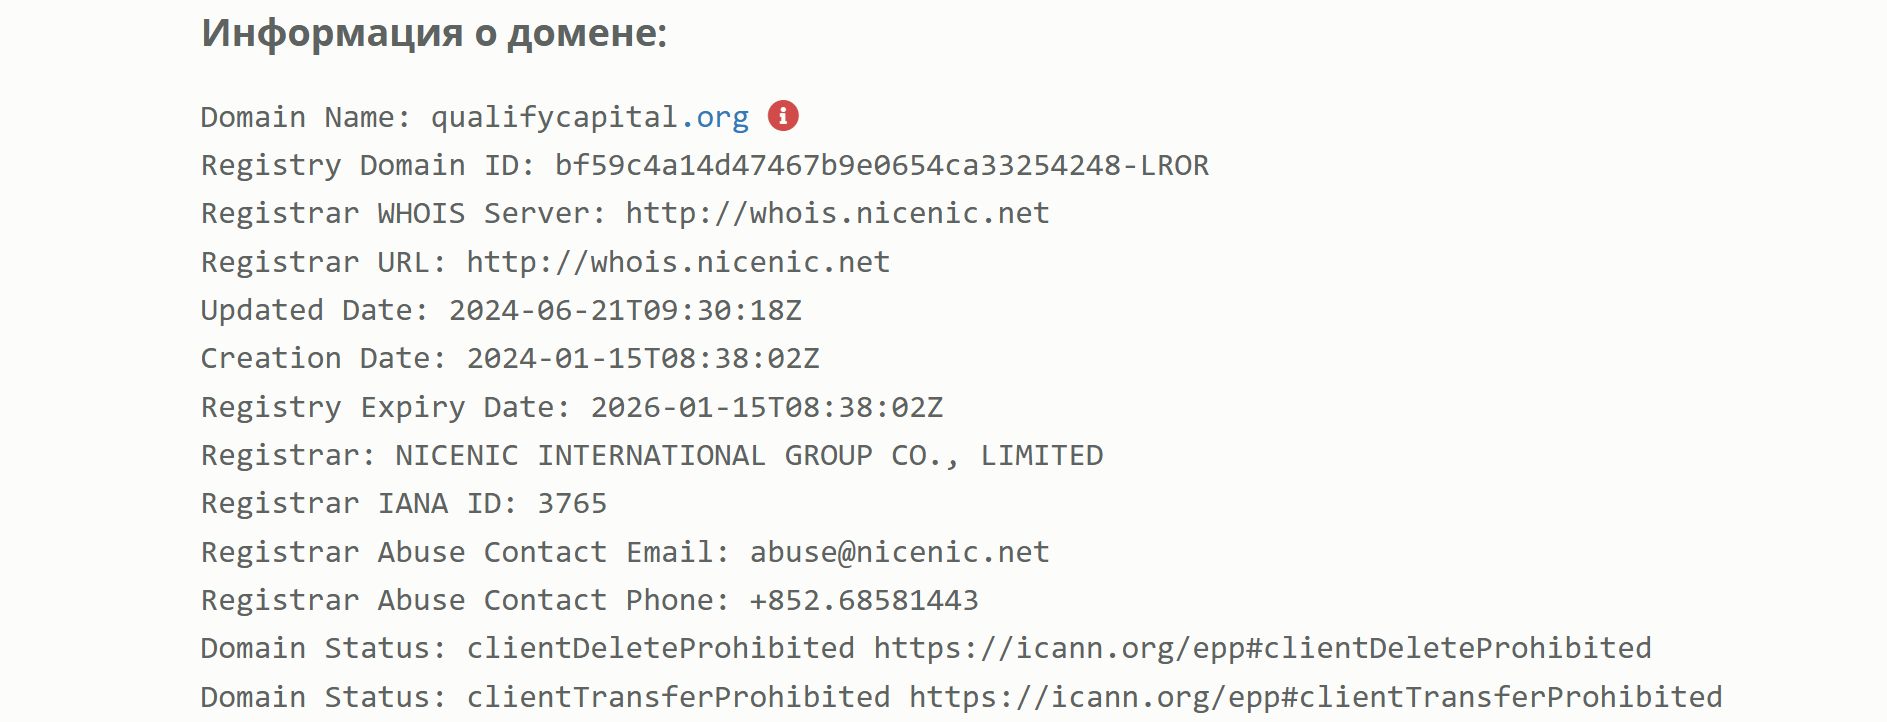Click the clientTransferProhibited status word
The width and height of the screenshot is (1887, 722).
(x=679, y=697)
